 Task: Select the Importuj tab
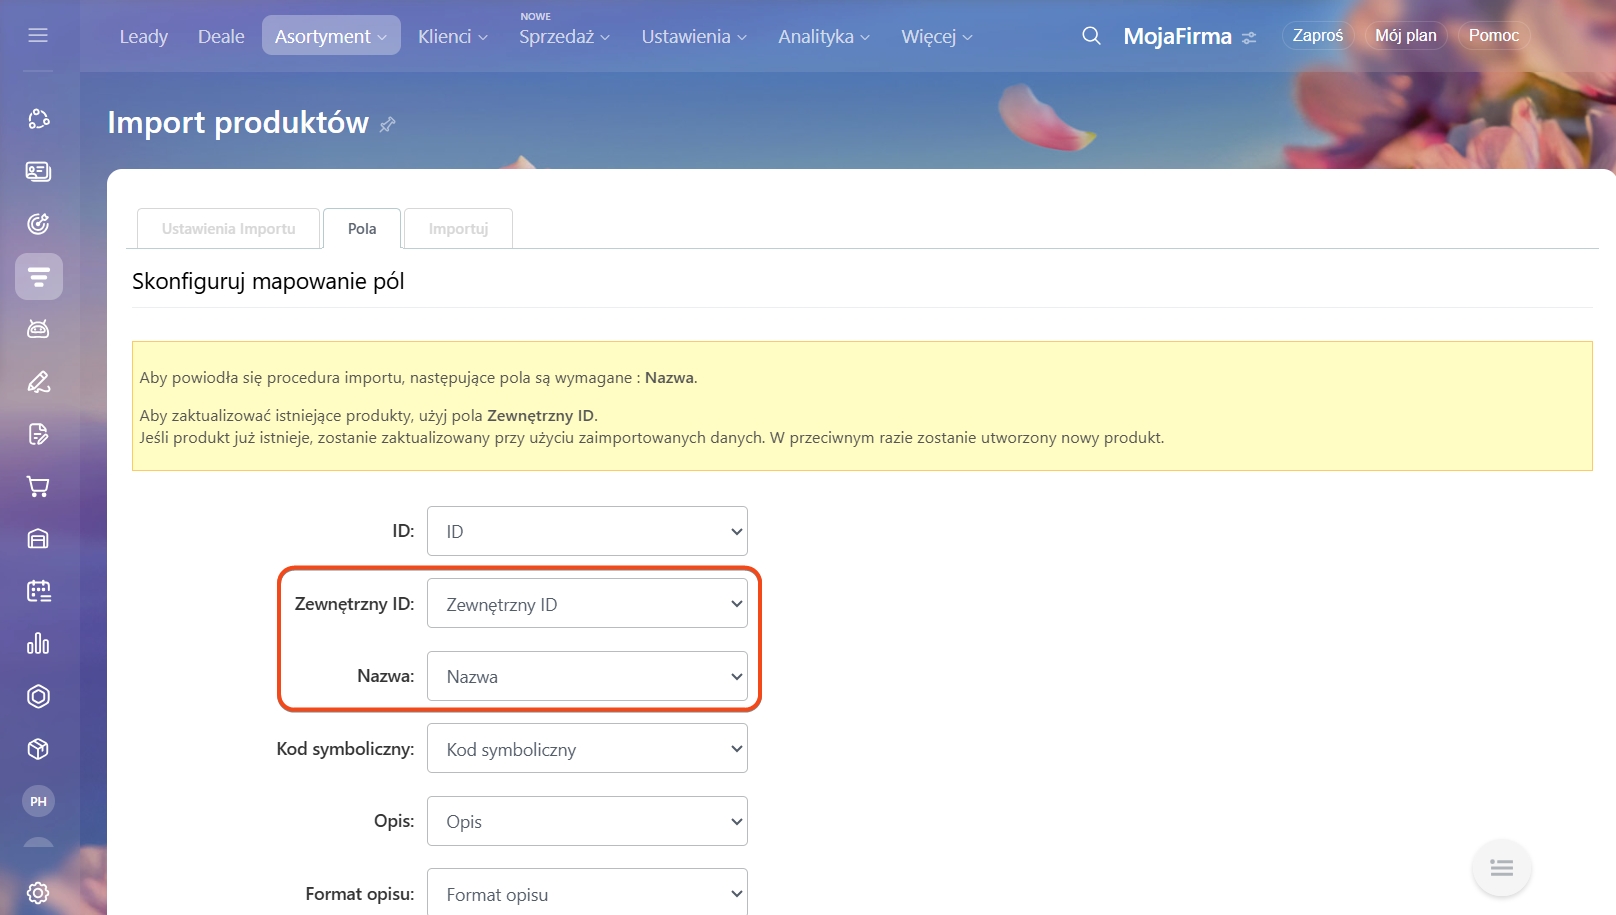point(458,229)
